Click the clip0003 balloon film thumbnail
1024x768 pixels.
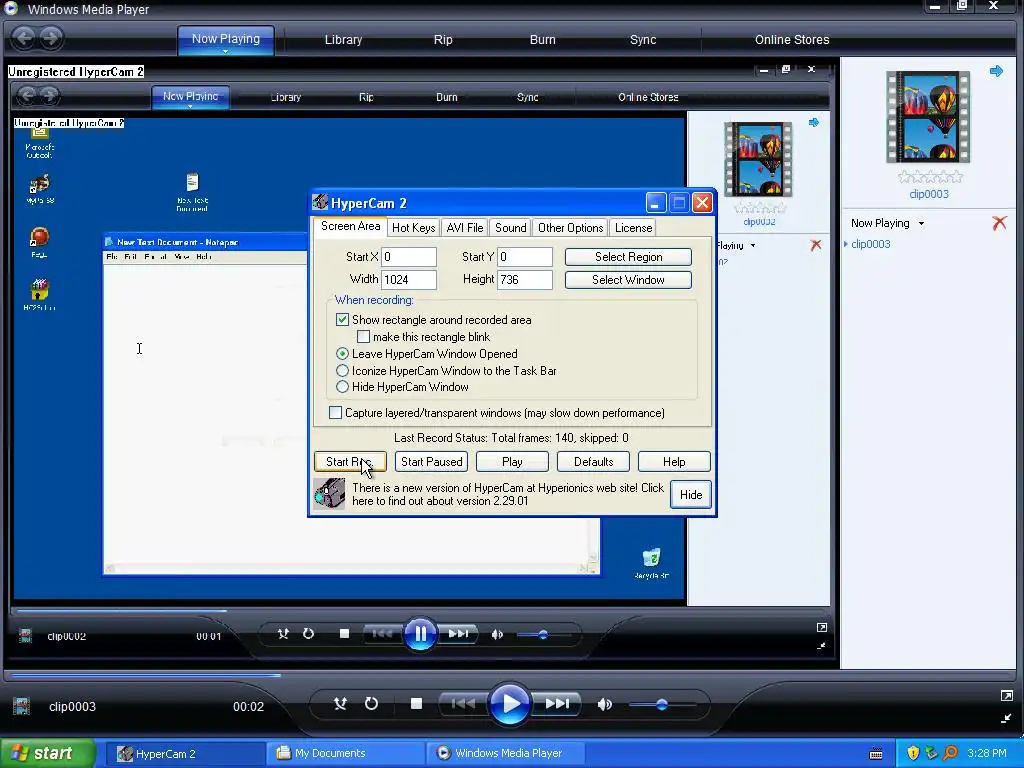point(928,117)
